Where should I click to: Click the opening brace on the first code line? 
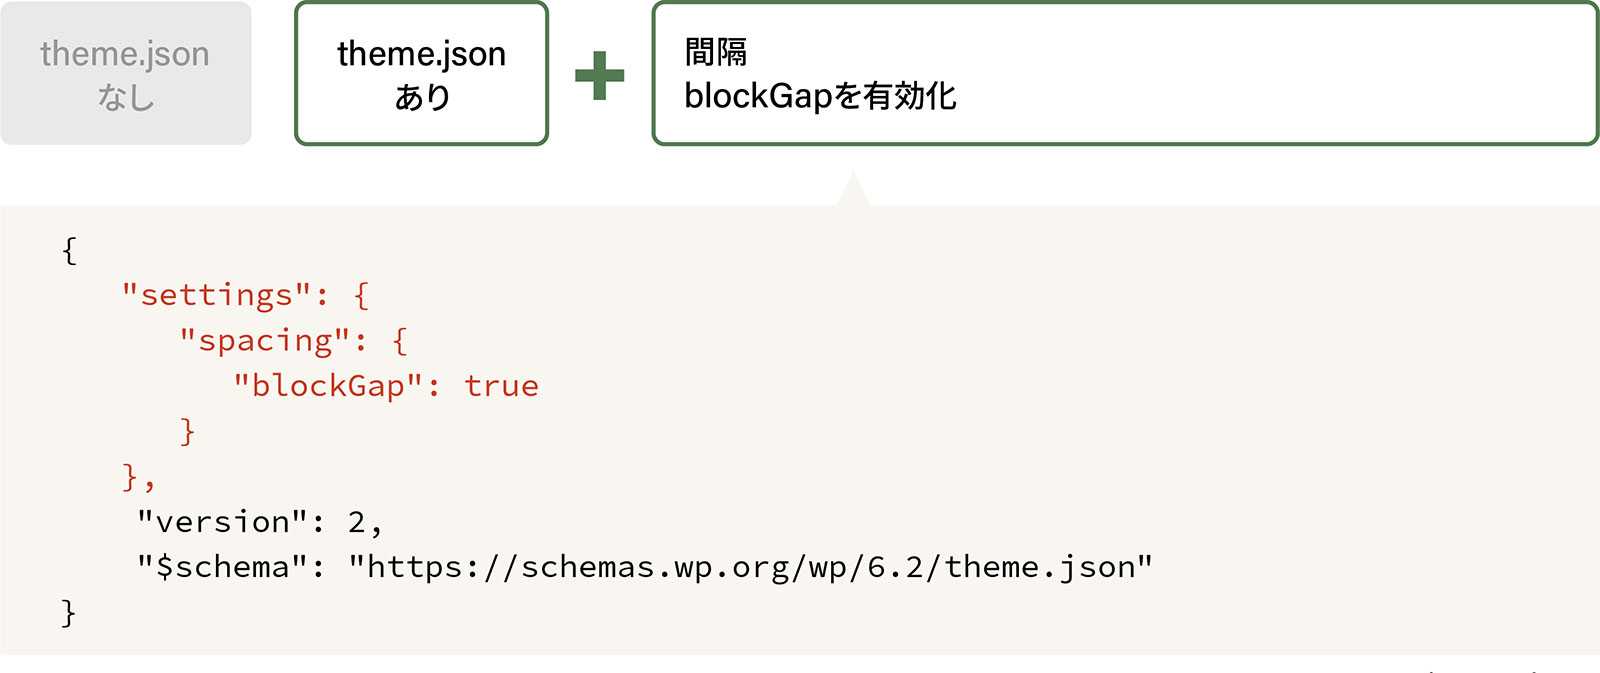tap(69, 250)
